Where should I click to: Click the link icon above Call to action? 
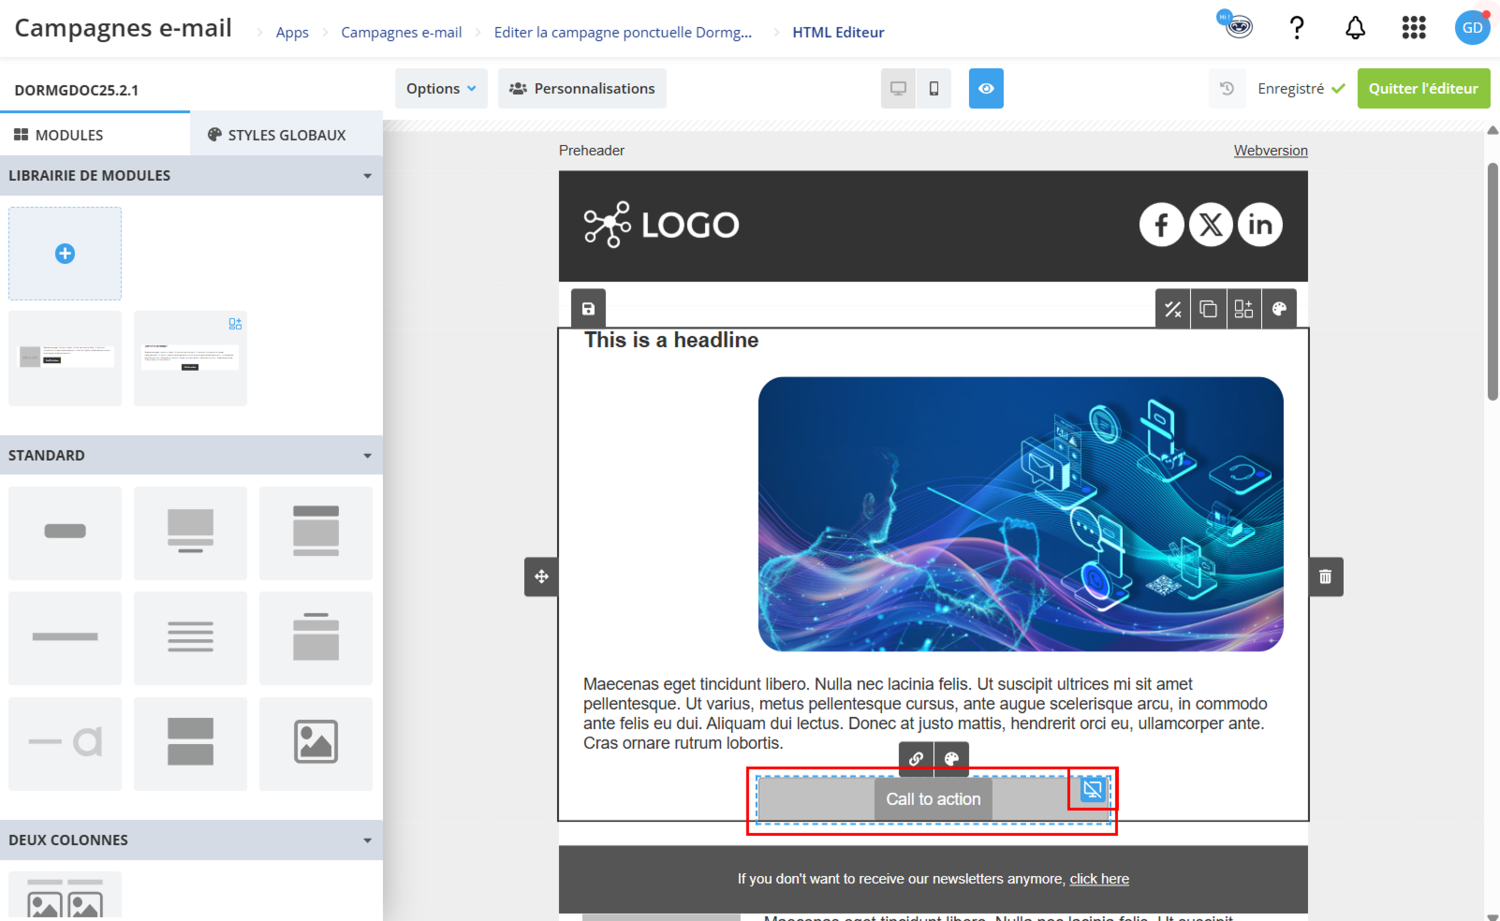(x=916, y=759)
